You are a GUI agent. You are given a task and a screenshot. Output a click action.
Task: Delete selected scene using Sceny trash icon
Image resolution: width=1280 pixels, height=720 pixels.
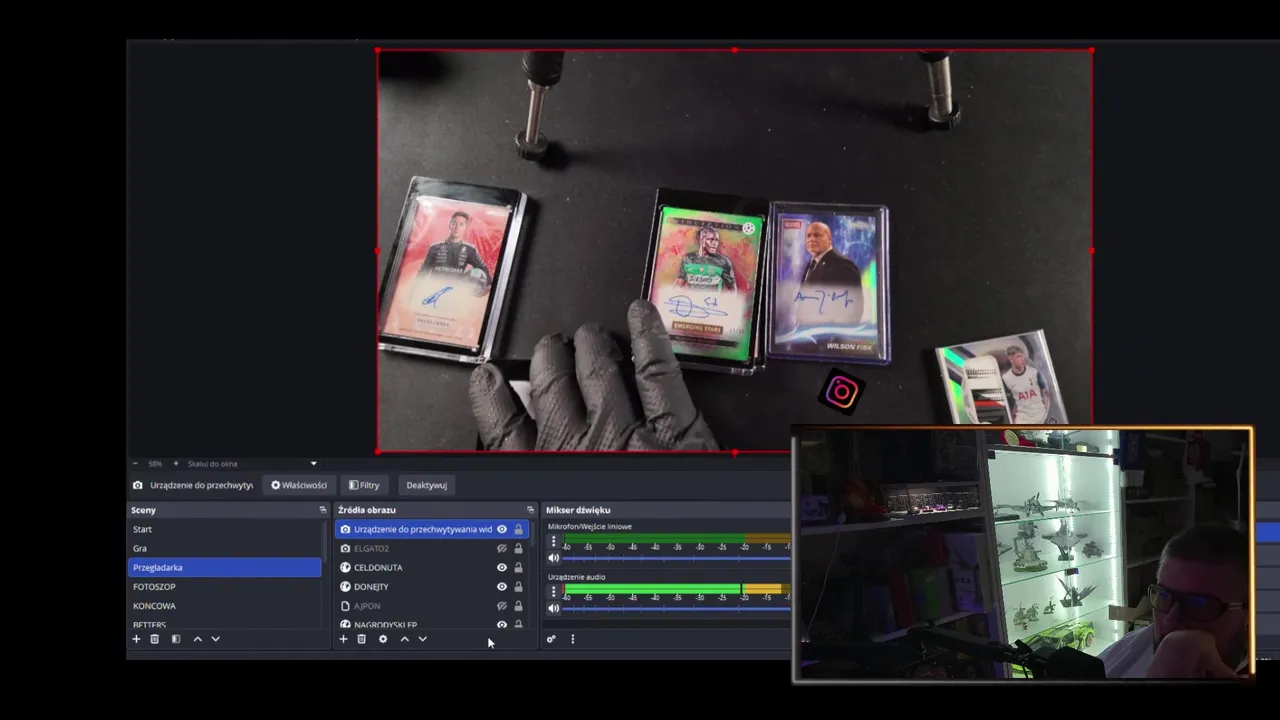(154, 639)
